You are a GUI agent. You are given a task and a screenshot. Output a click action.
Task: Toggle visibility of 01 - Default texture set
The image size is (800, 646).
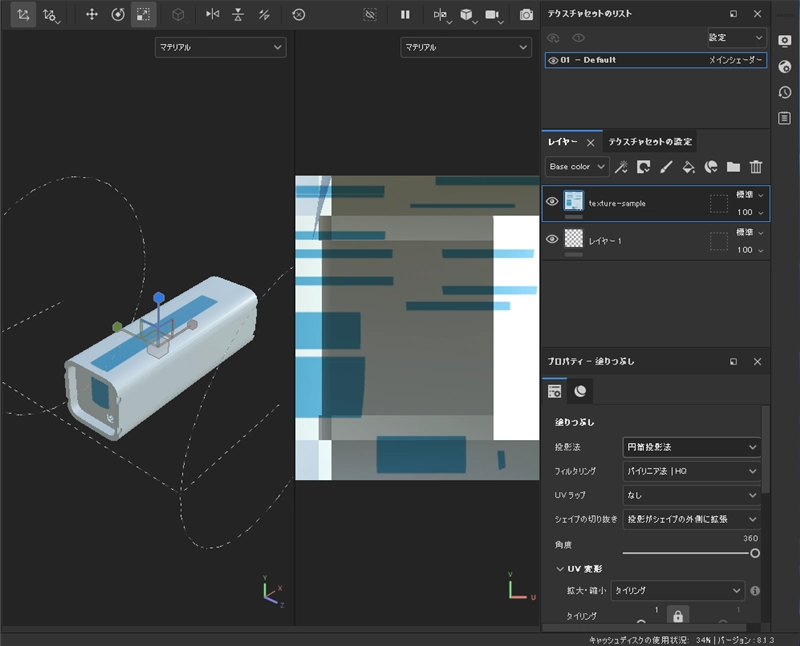553,60
